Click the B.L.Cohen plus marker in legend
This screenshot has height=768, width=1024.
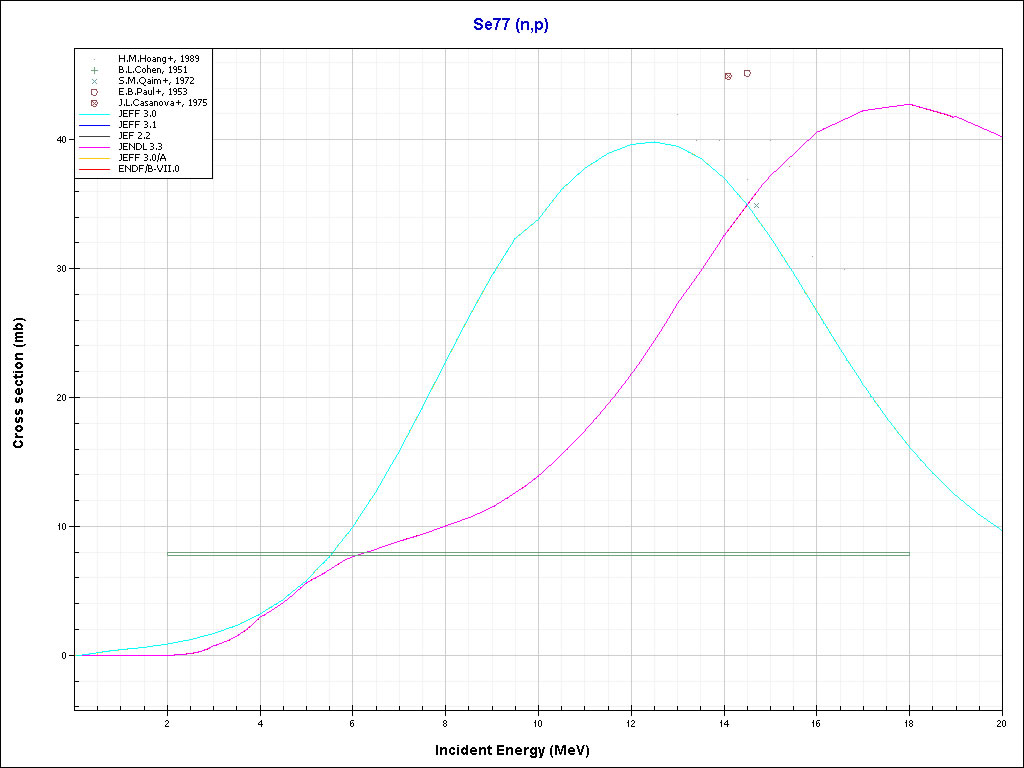[x=93, y=70]
